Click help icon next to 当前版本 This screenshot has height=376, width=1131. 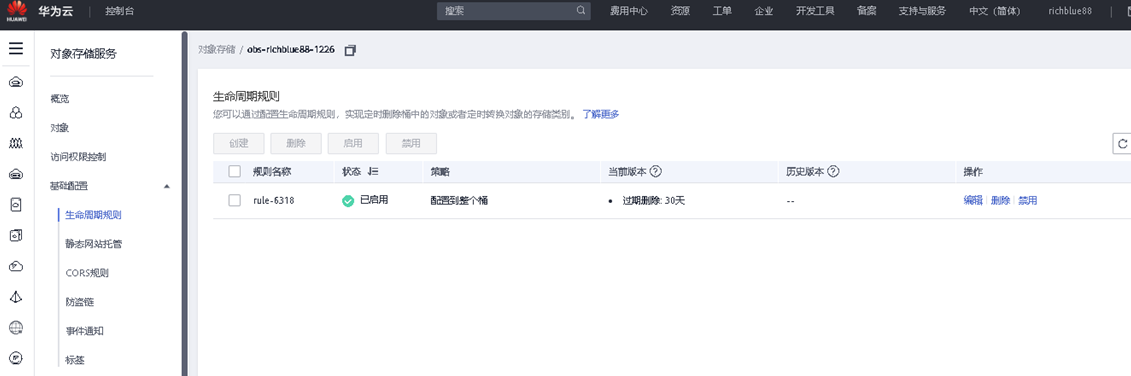[x=656, y=172]
